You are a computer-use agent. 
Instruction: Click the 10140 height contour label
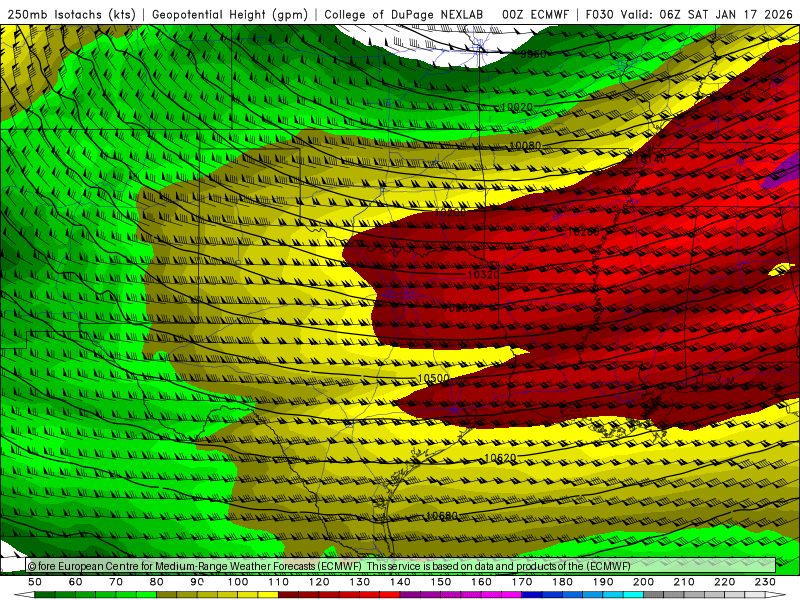pyautogui.click(x=651, y=160)
